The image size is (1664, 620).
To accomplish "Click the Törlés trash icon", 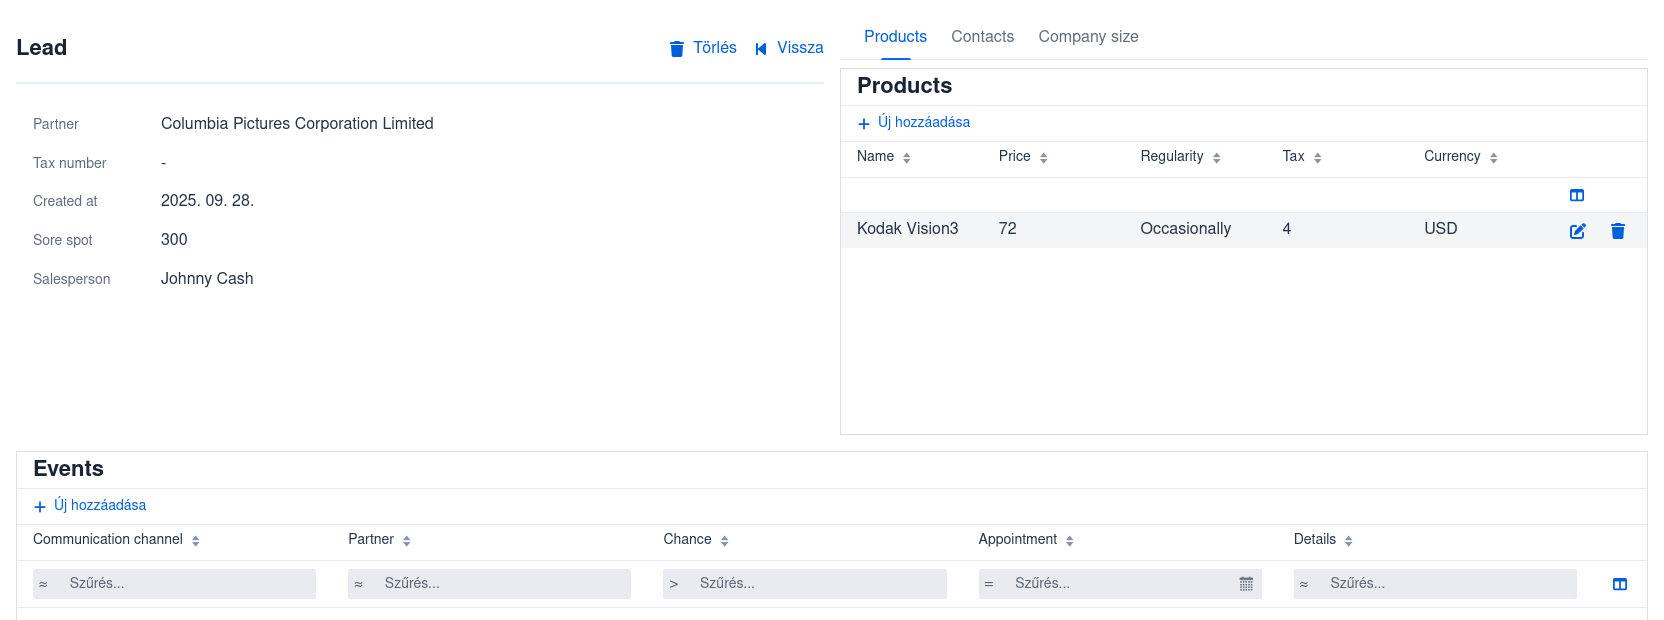I will 677,49.
